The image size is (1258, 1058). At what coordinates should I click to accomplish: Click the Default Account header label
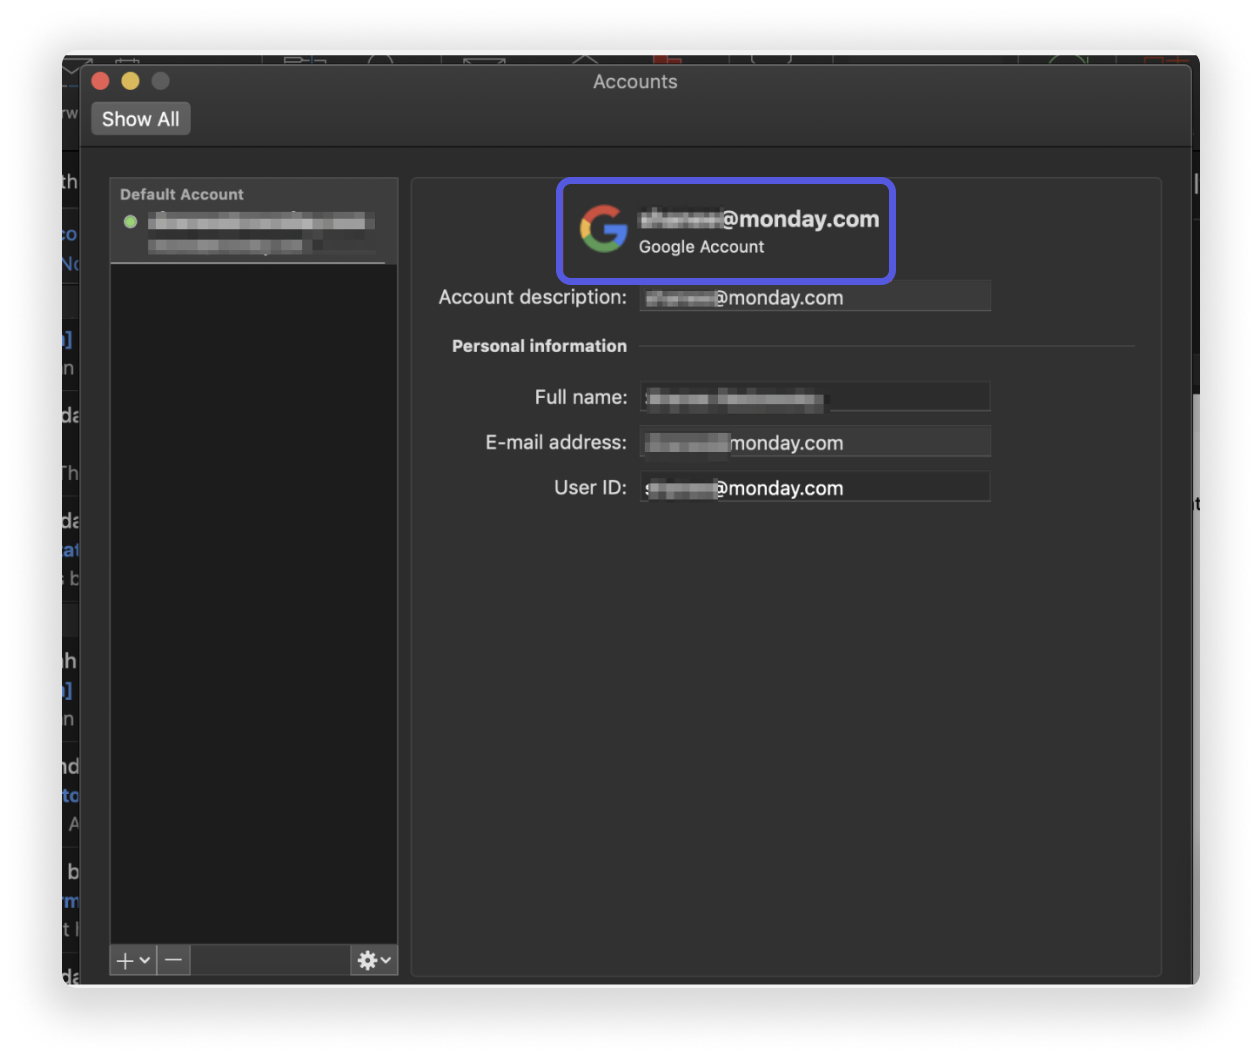tap(181, 194)
